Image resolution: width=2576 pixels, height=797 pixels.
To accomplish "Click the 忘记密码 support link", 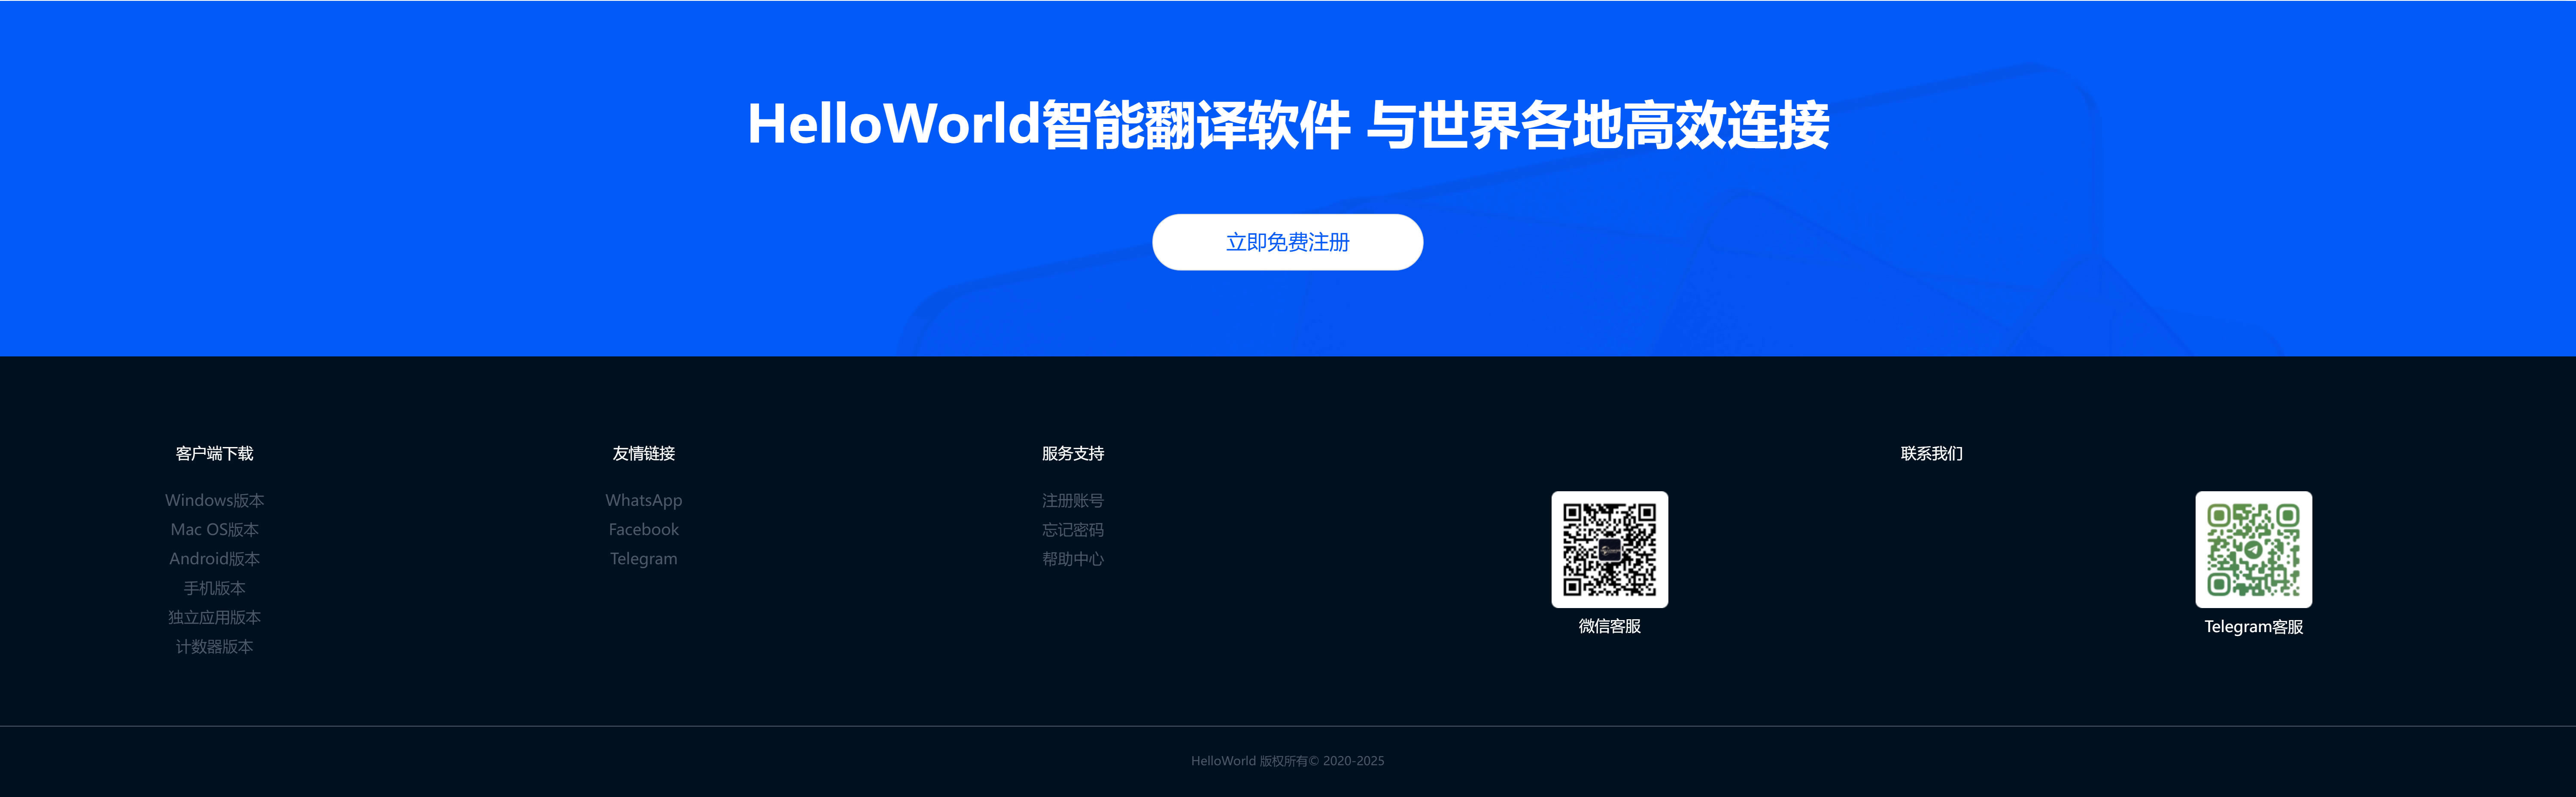I will point(1072,529).
